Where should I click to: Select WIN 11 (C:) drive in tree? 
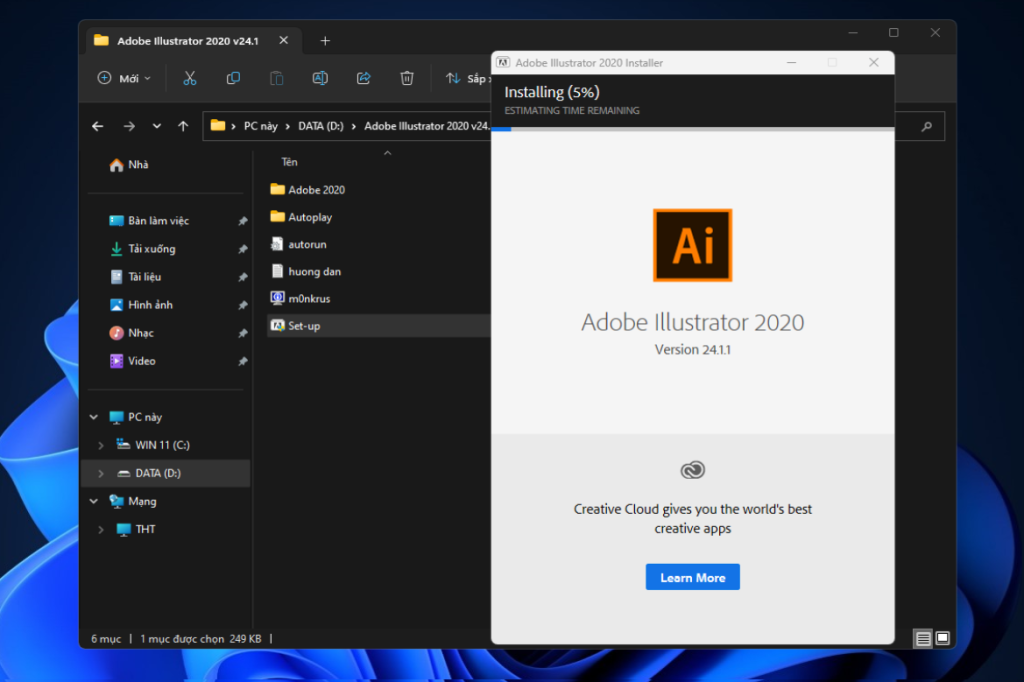click(x=162, y=446)
